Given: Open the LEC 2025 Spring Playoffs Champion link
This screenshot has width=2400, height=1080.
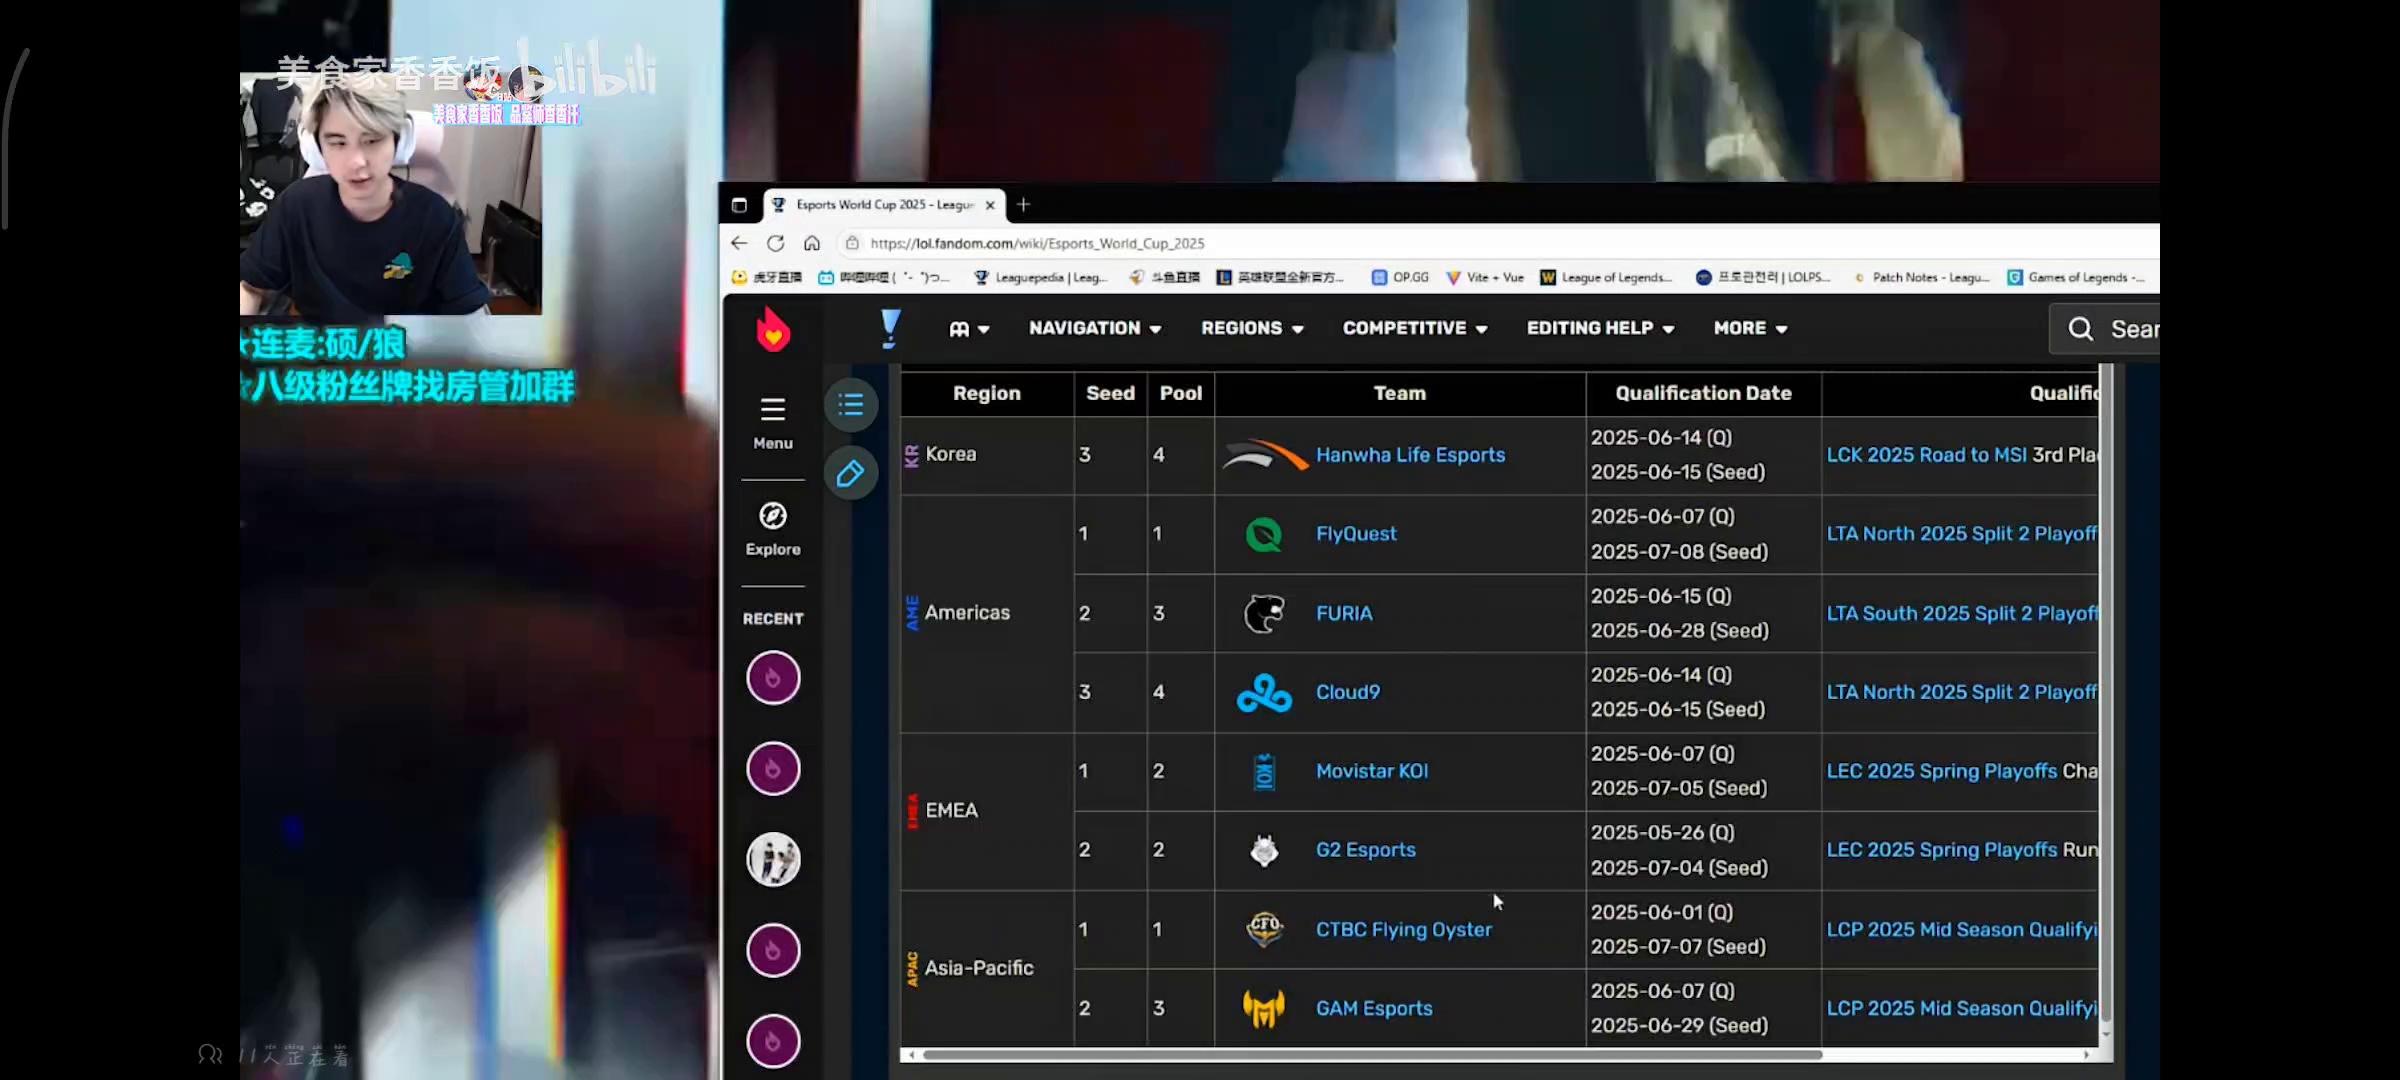Looking at the screenshot, I should [x=1941, y=771].
